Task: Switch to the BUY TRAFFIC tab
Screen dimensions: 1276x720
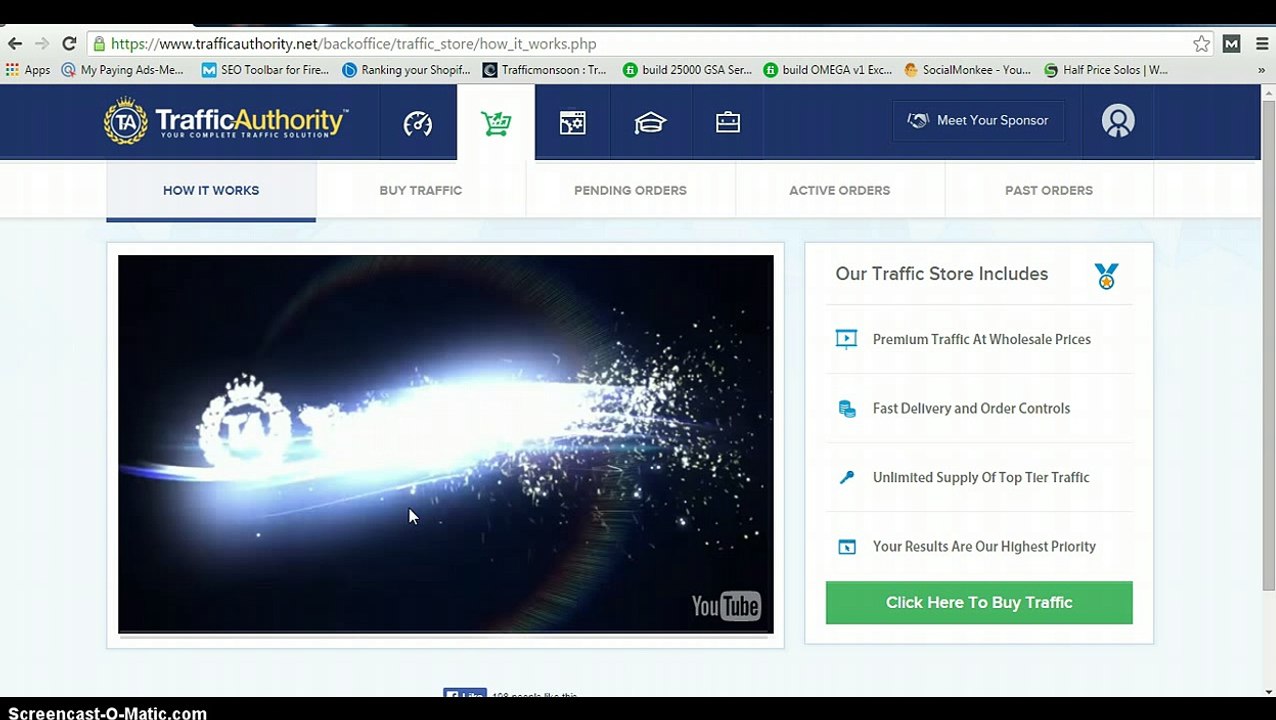Action: coord(421,190)
